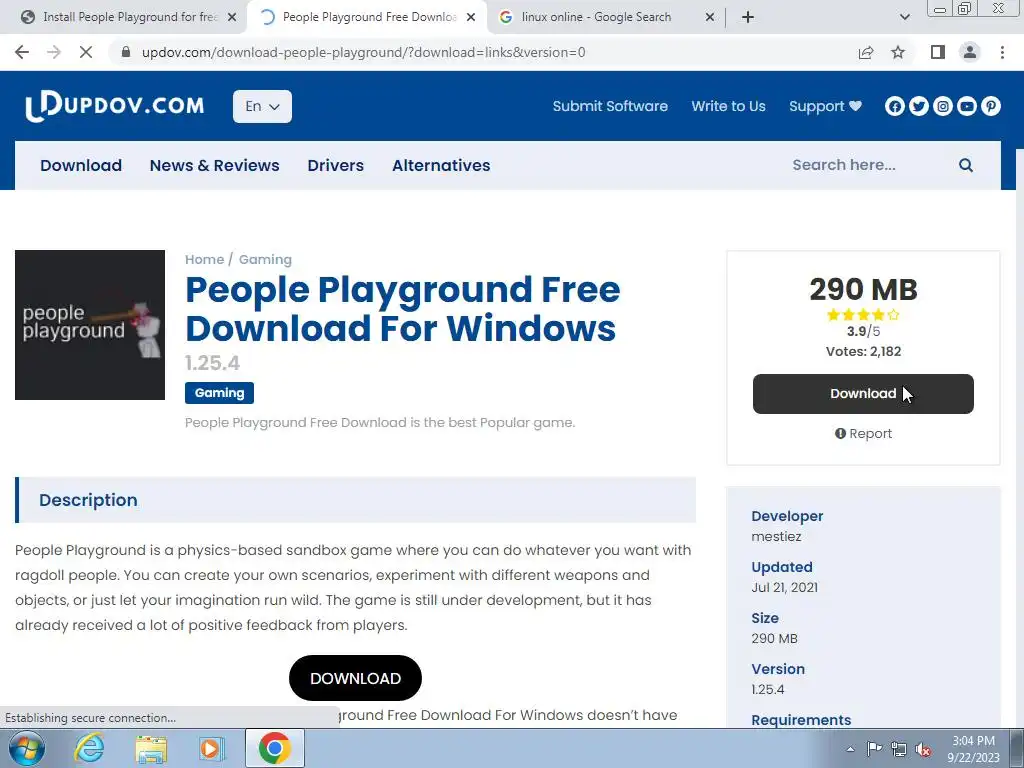The width and height of the screenshot is (1024, 768).
Task: Open Updov Pinterest page icon
Action: coord(991,106)
